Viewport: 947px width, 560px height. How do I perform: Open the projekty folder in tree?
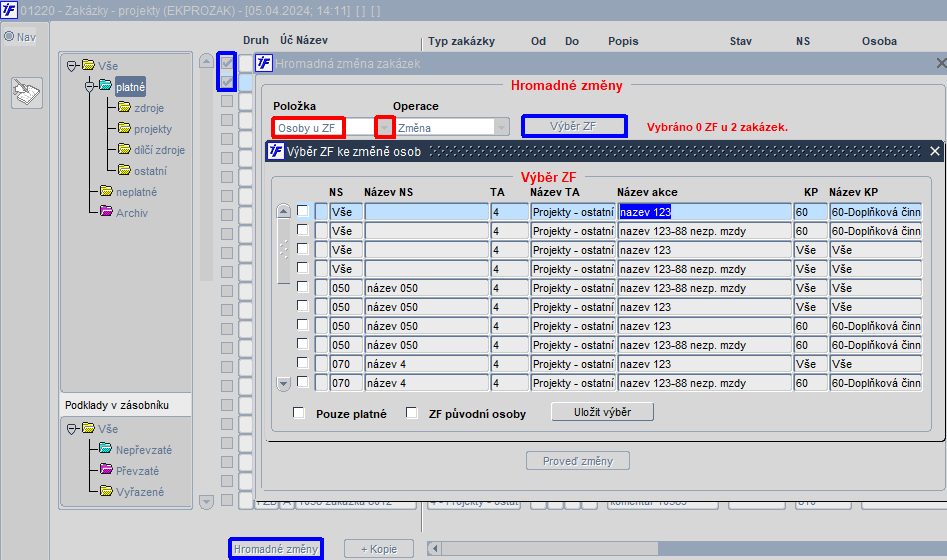(x=153, y=129)
